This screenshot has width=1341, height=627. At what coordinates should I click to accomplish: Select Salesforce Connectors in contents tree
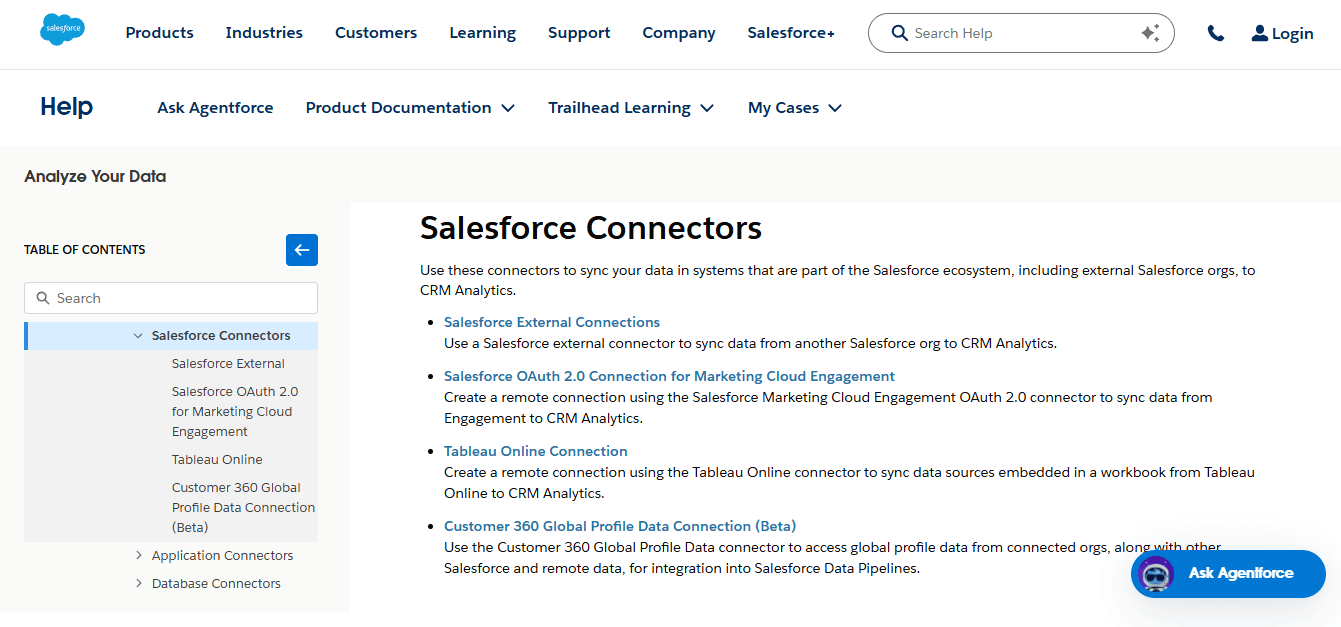click(221, 336)
